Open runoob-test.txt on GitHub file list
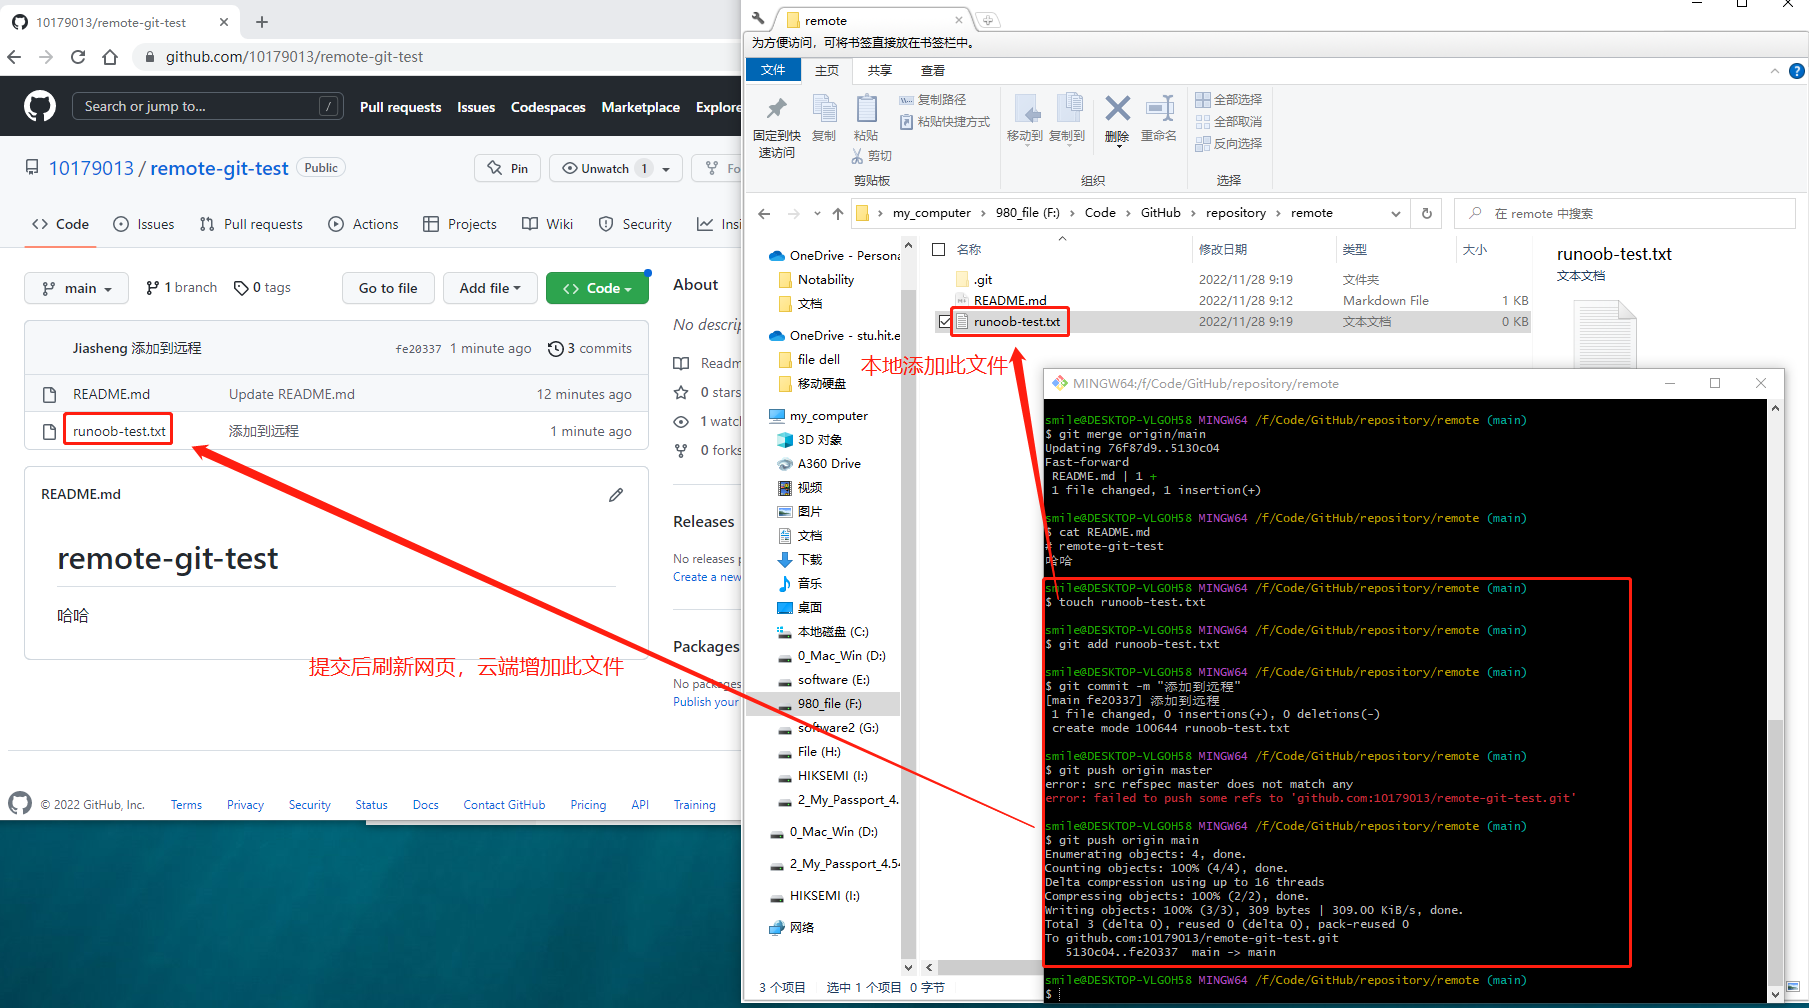 (119, 431)
